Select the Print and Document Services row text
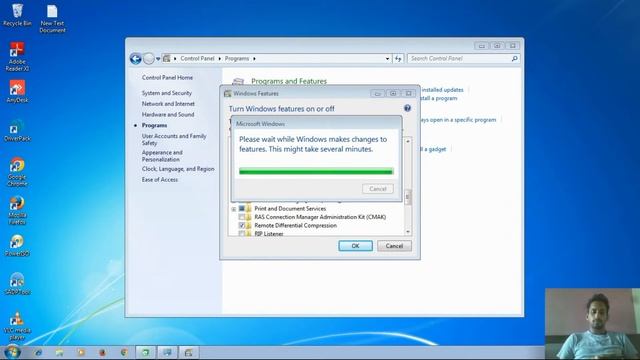 (290, 209)
